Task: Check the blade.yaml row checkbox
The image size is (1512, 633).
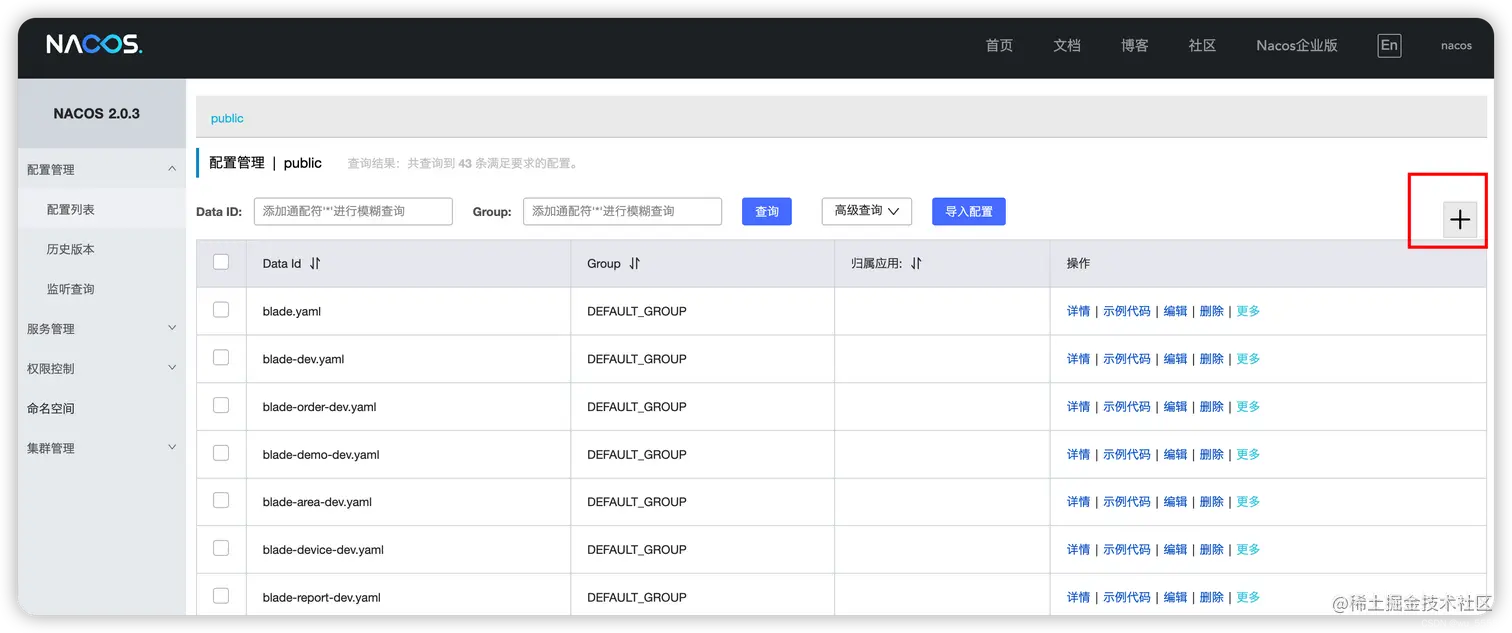Action: [x=221, y=310]
